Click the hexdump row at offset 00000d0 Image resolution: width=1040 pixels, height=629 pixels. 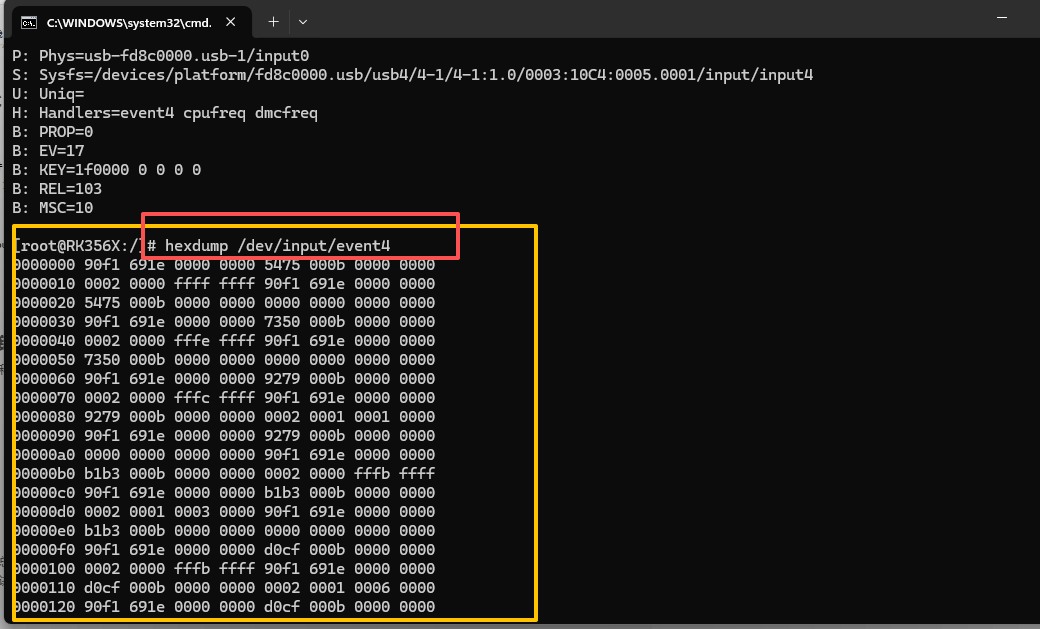pos(224,512)
